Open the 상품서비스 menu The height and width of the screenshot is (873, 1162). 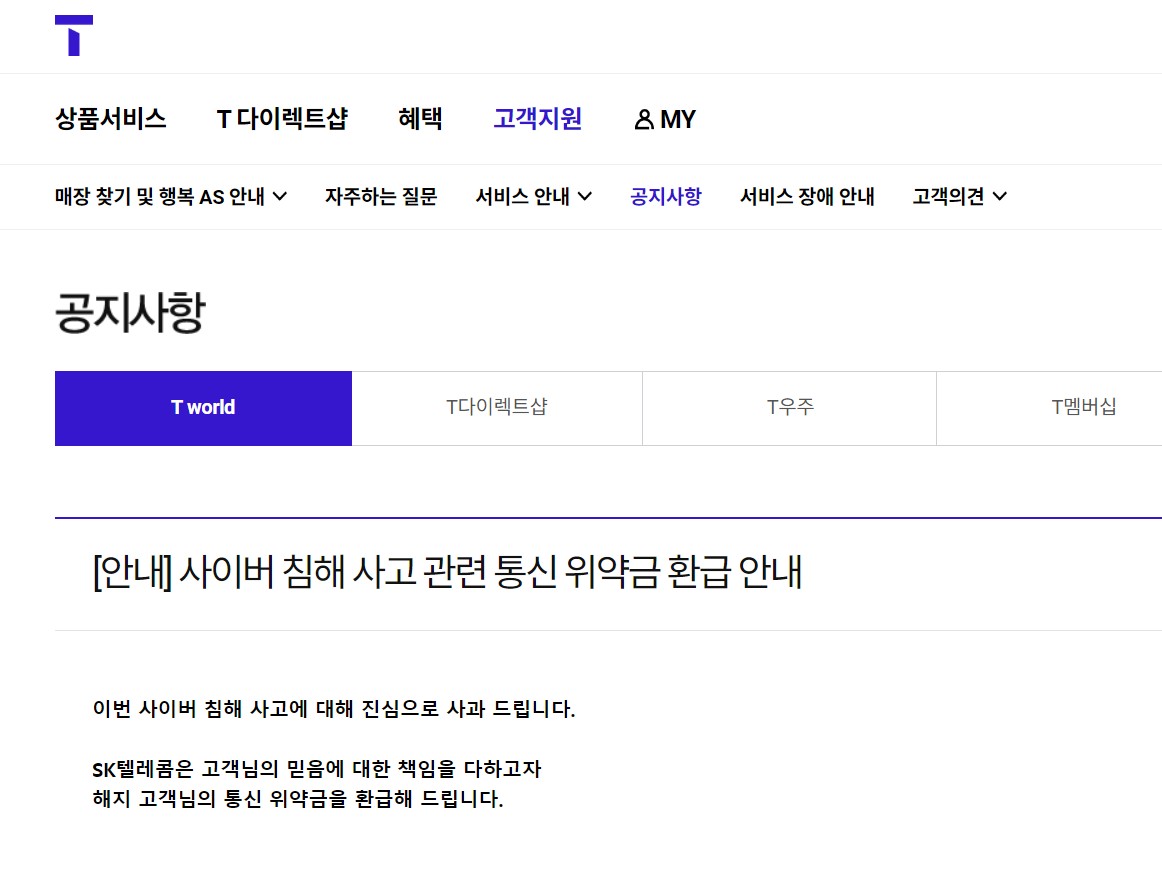coord(111,119)
